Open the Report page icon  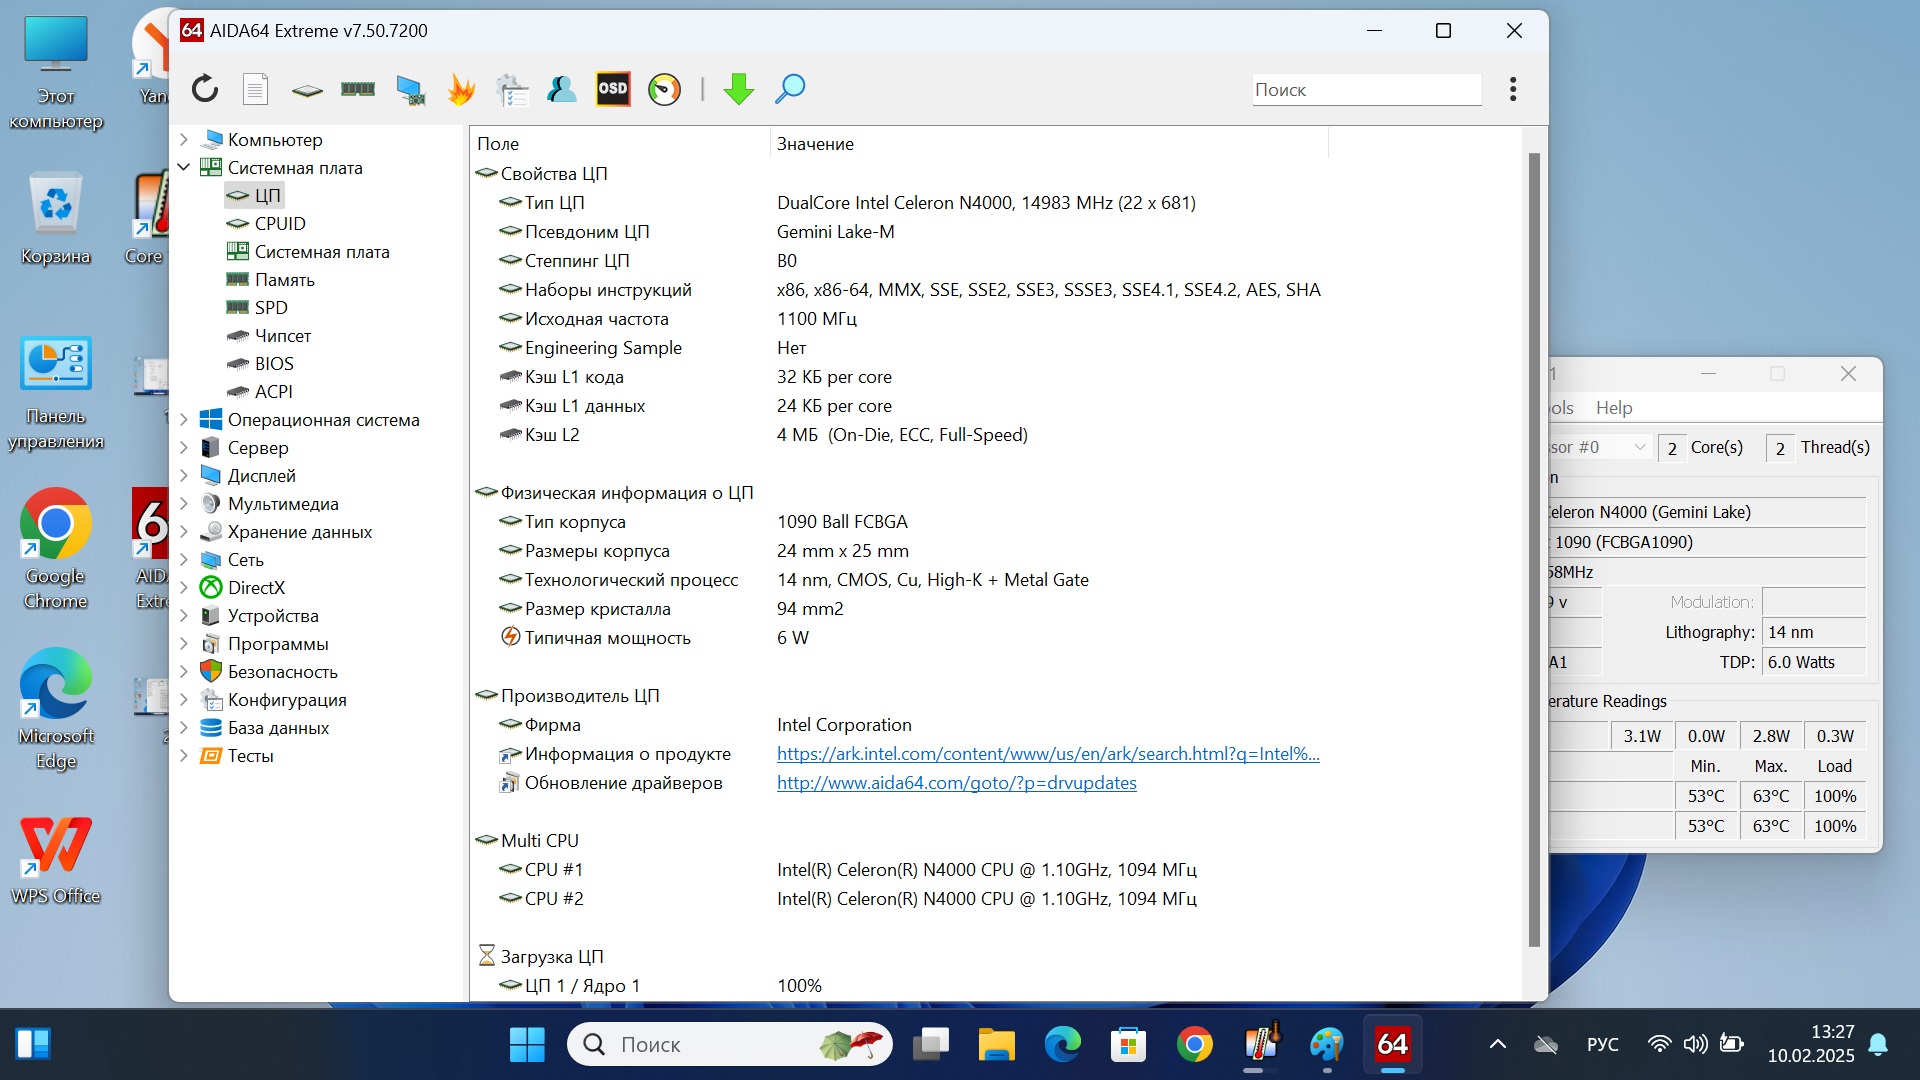click(256, 89)
